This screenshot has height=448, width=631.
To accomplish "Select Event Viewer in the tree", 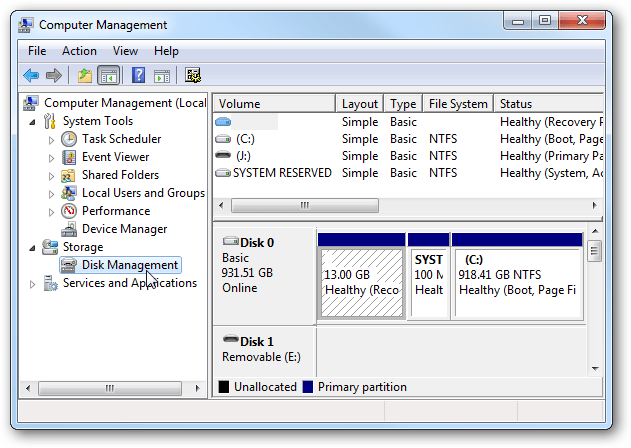I will pos(115,157).
